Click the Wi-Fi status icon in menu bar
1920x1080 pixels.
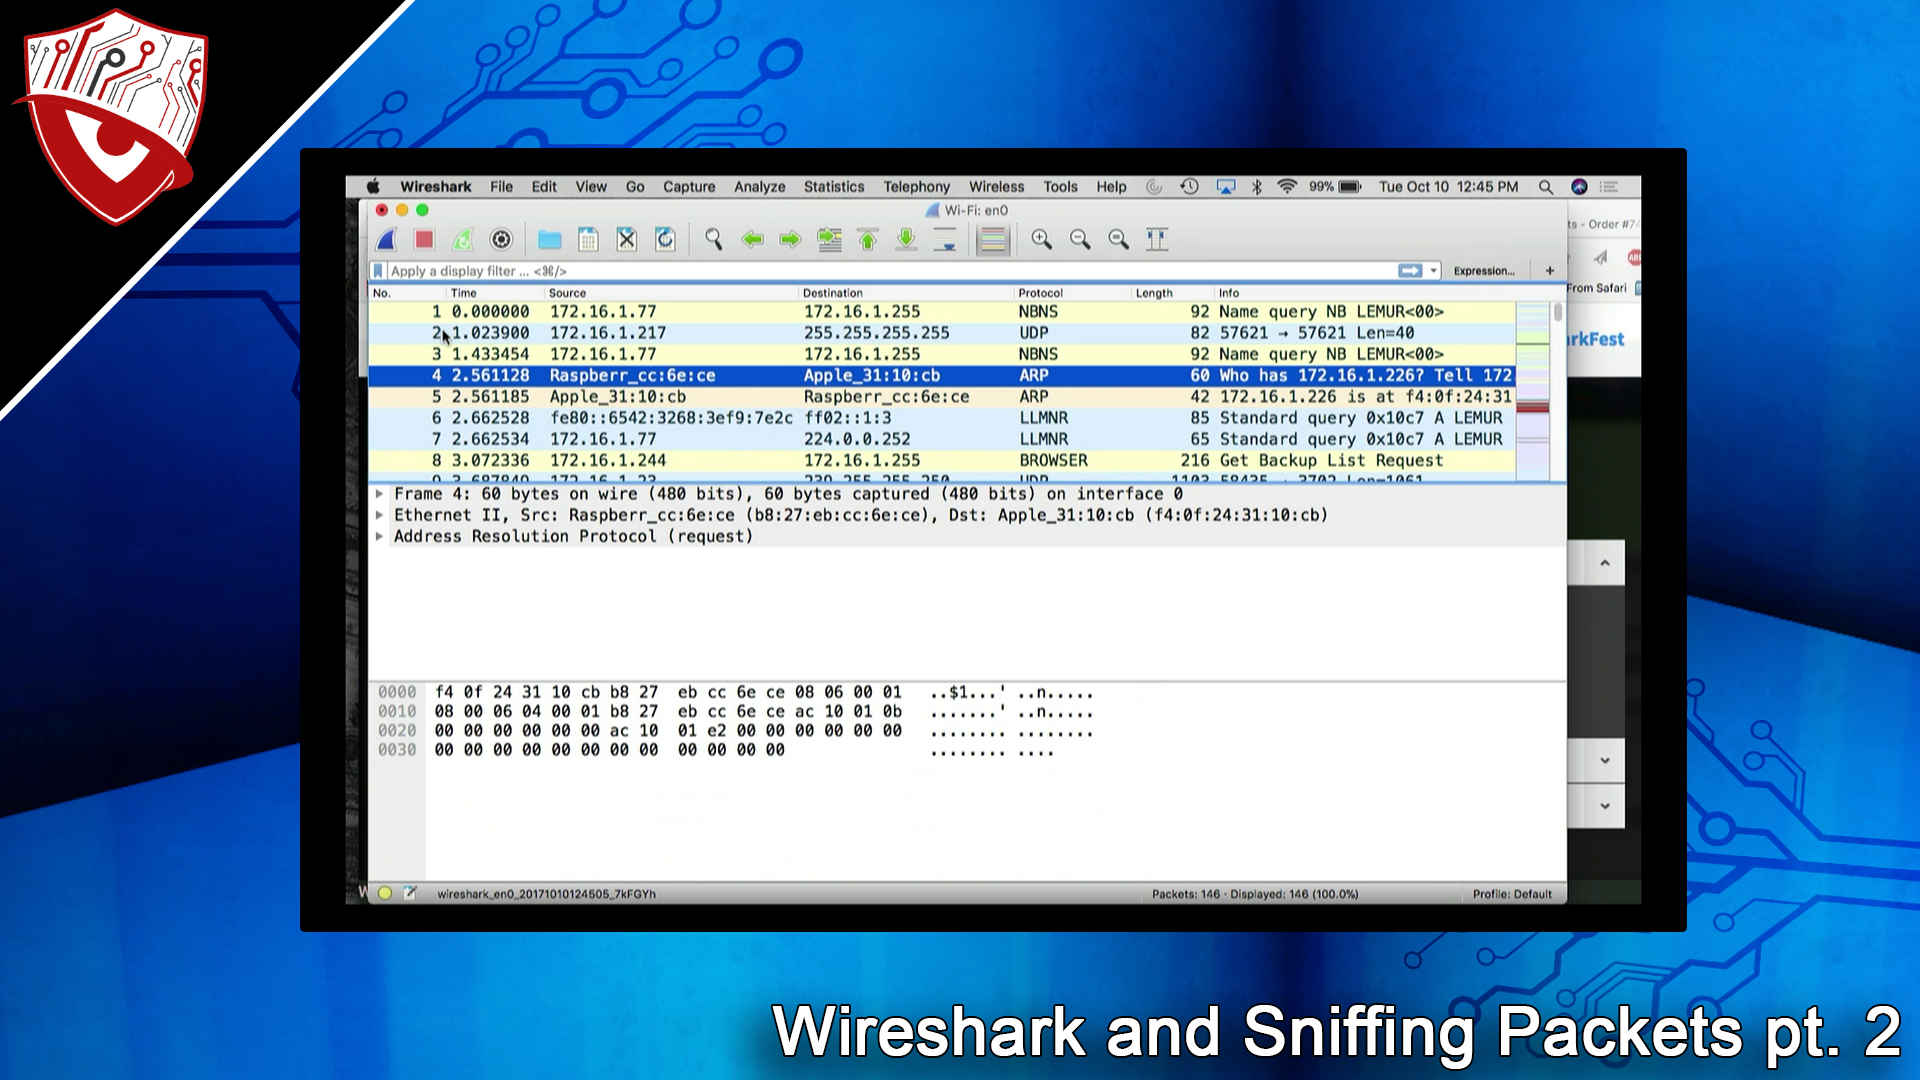coord(1287,187)
